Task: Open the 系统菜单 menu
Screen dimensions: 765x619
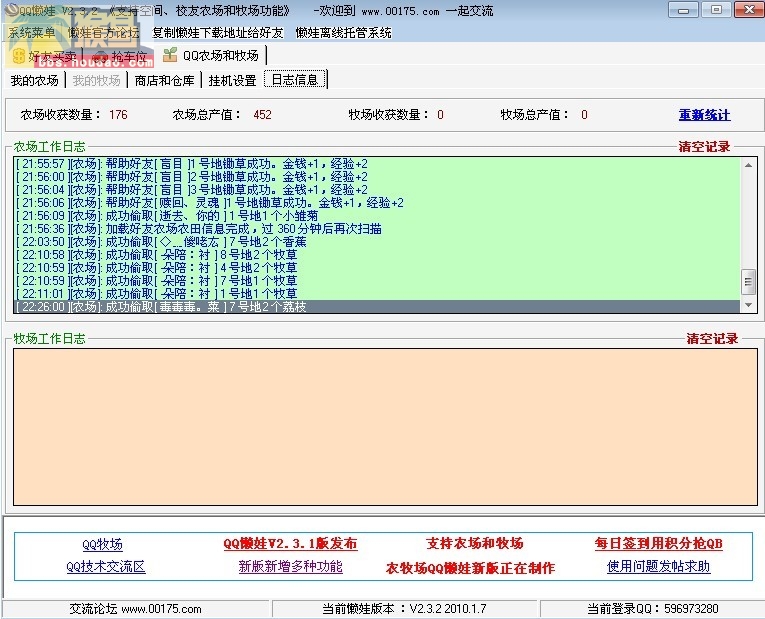Action: pyautogui.click(x=32, y=33)
